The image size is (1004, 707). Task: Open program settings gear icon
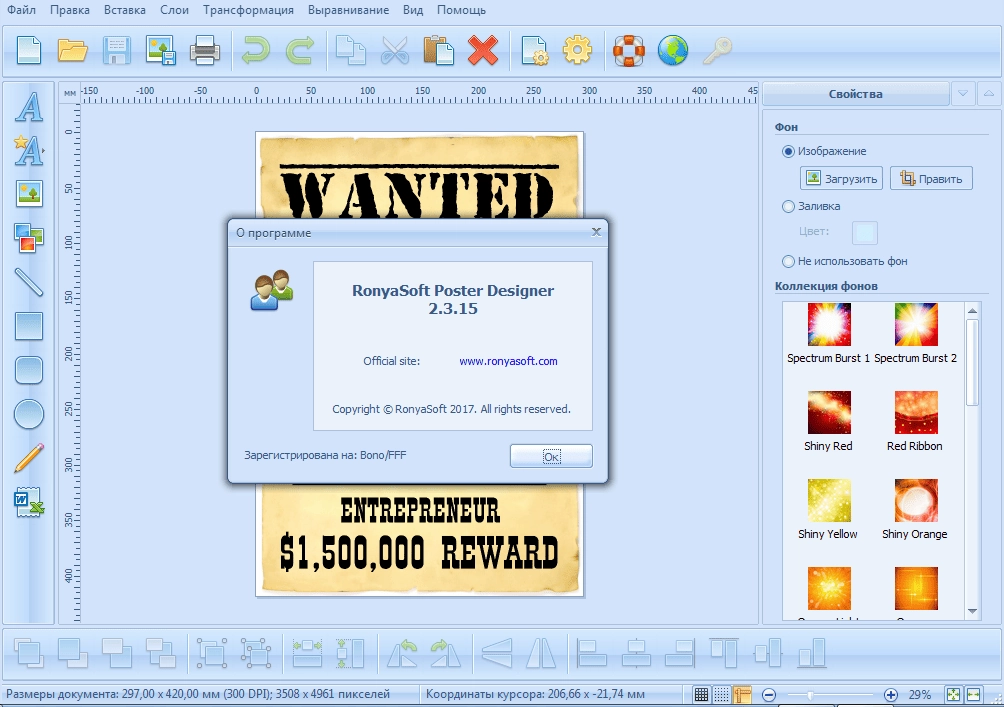[x=578, y=51]
